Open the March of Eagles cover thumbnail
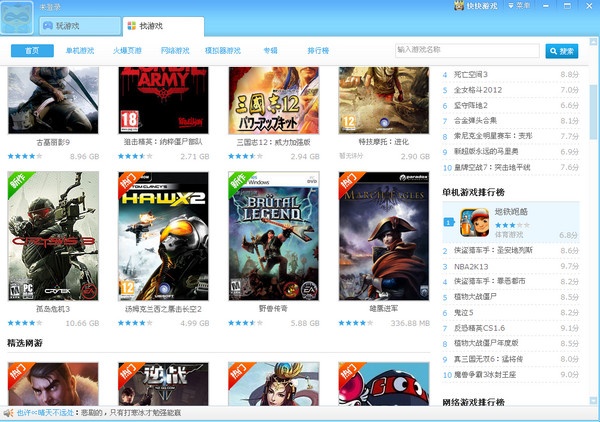This screenshot has width=600, height=422. click(x=384, y=236)
